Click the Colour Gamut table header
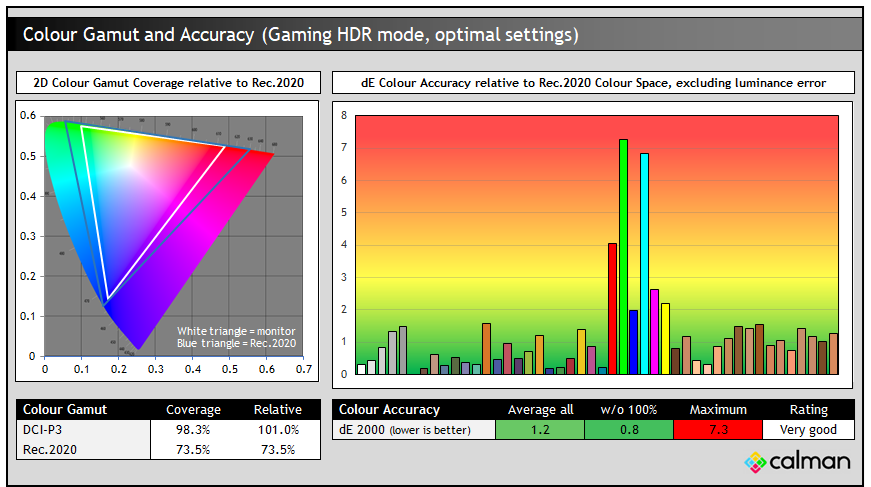Viewport: 871px width, 487px height. tap(65, 409)
